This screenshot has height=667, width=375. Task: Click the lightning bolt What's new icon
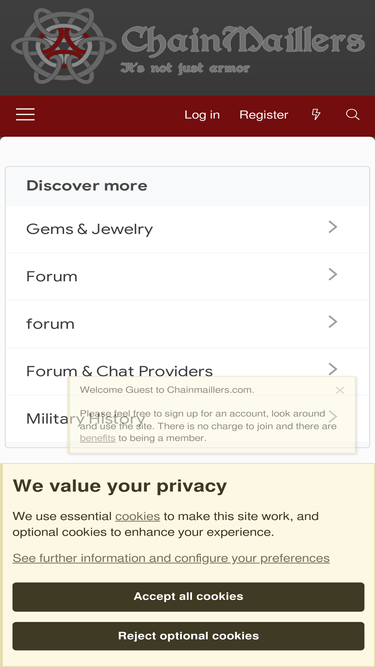(x=316, y=114)
